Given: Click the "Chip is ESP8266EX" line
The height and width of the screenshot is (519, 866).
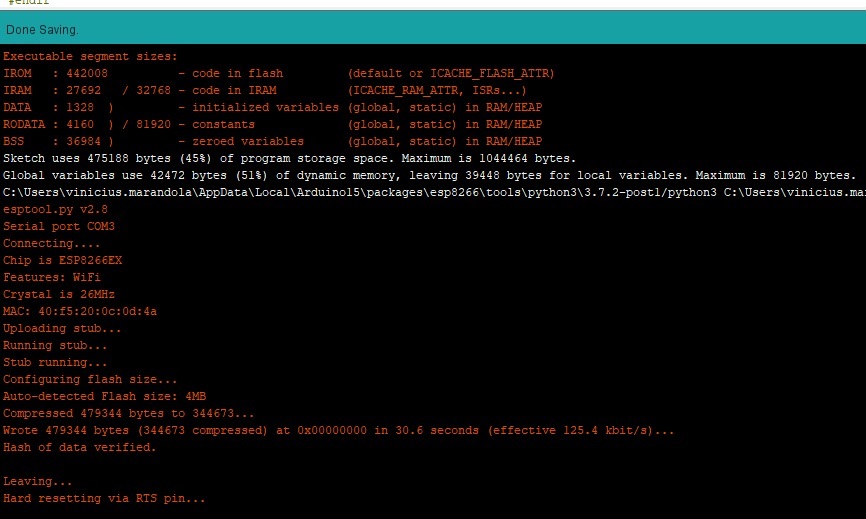Looking at the screenshot, I should tap(62, 260).
